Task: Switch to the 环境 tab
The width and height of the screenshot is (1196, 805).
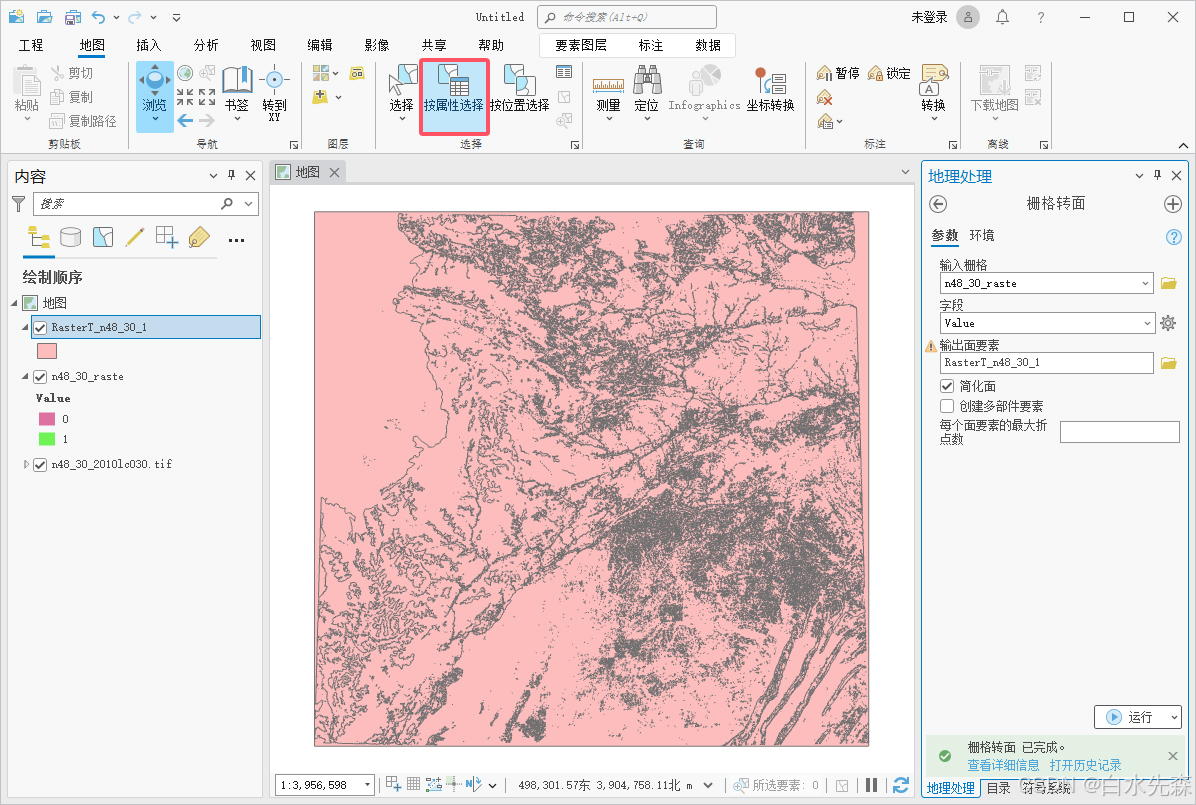Action: [x=982, y=236]
